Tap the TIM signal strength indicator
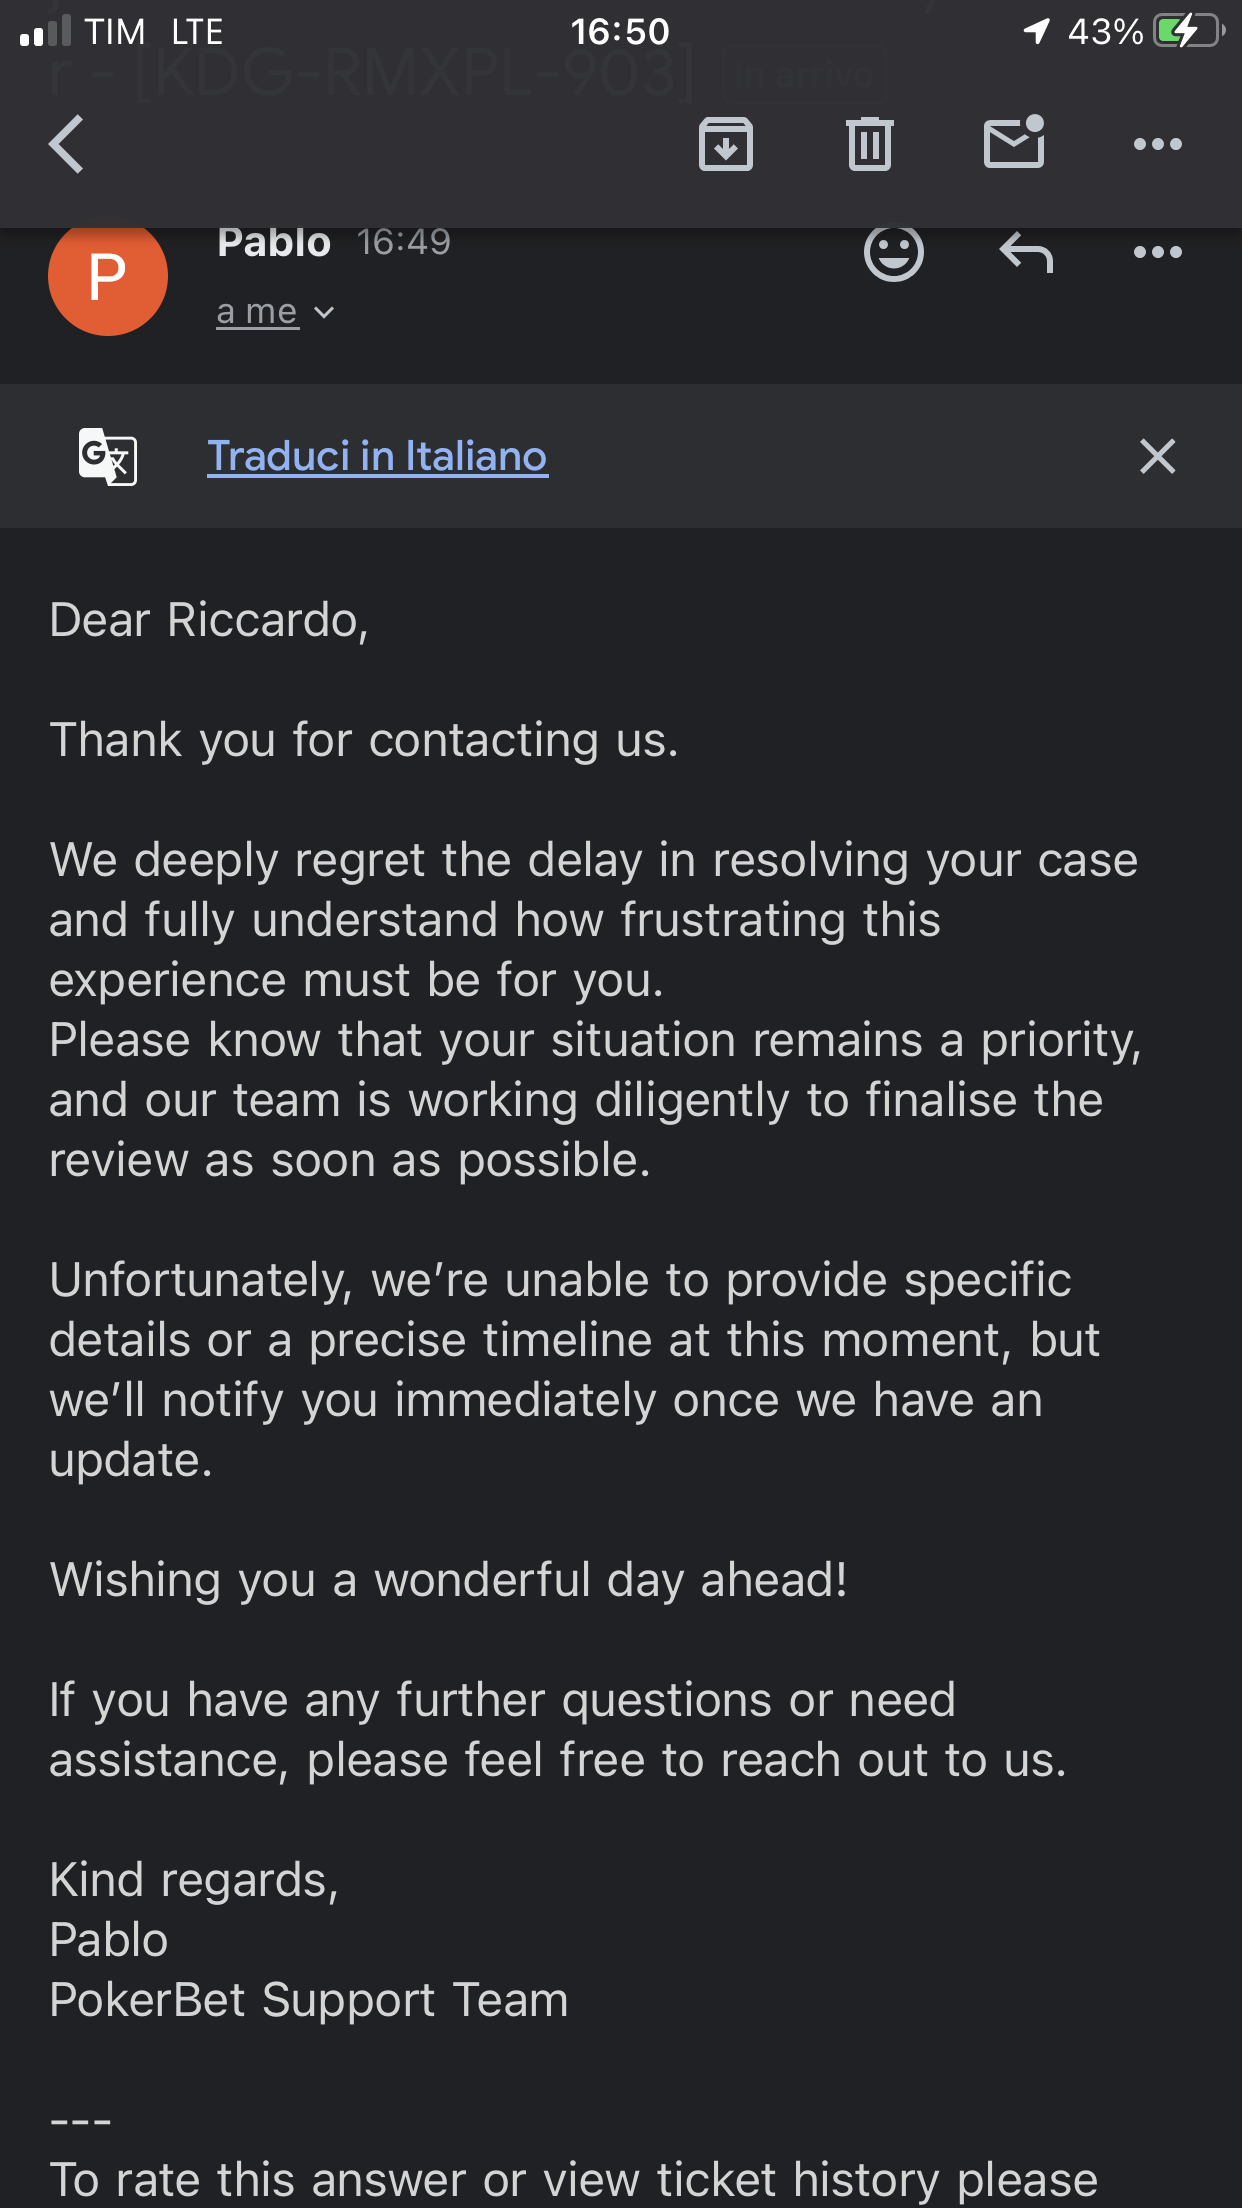 click(x=46, y=32)
